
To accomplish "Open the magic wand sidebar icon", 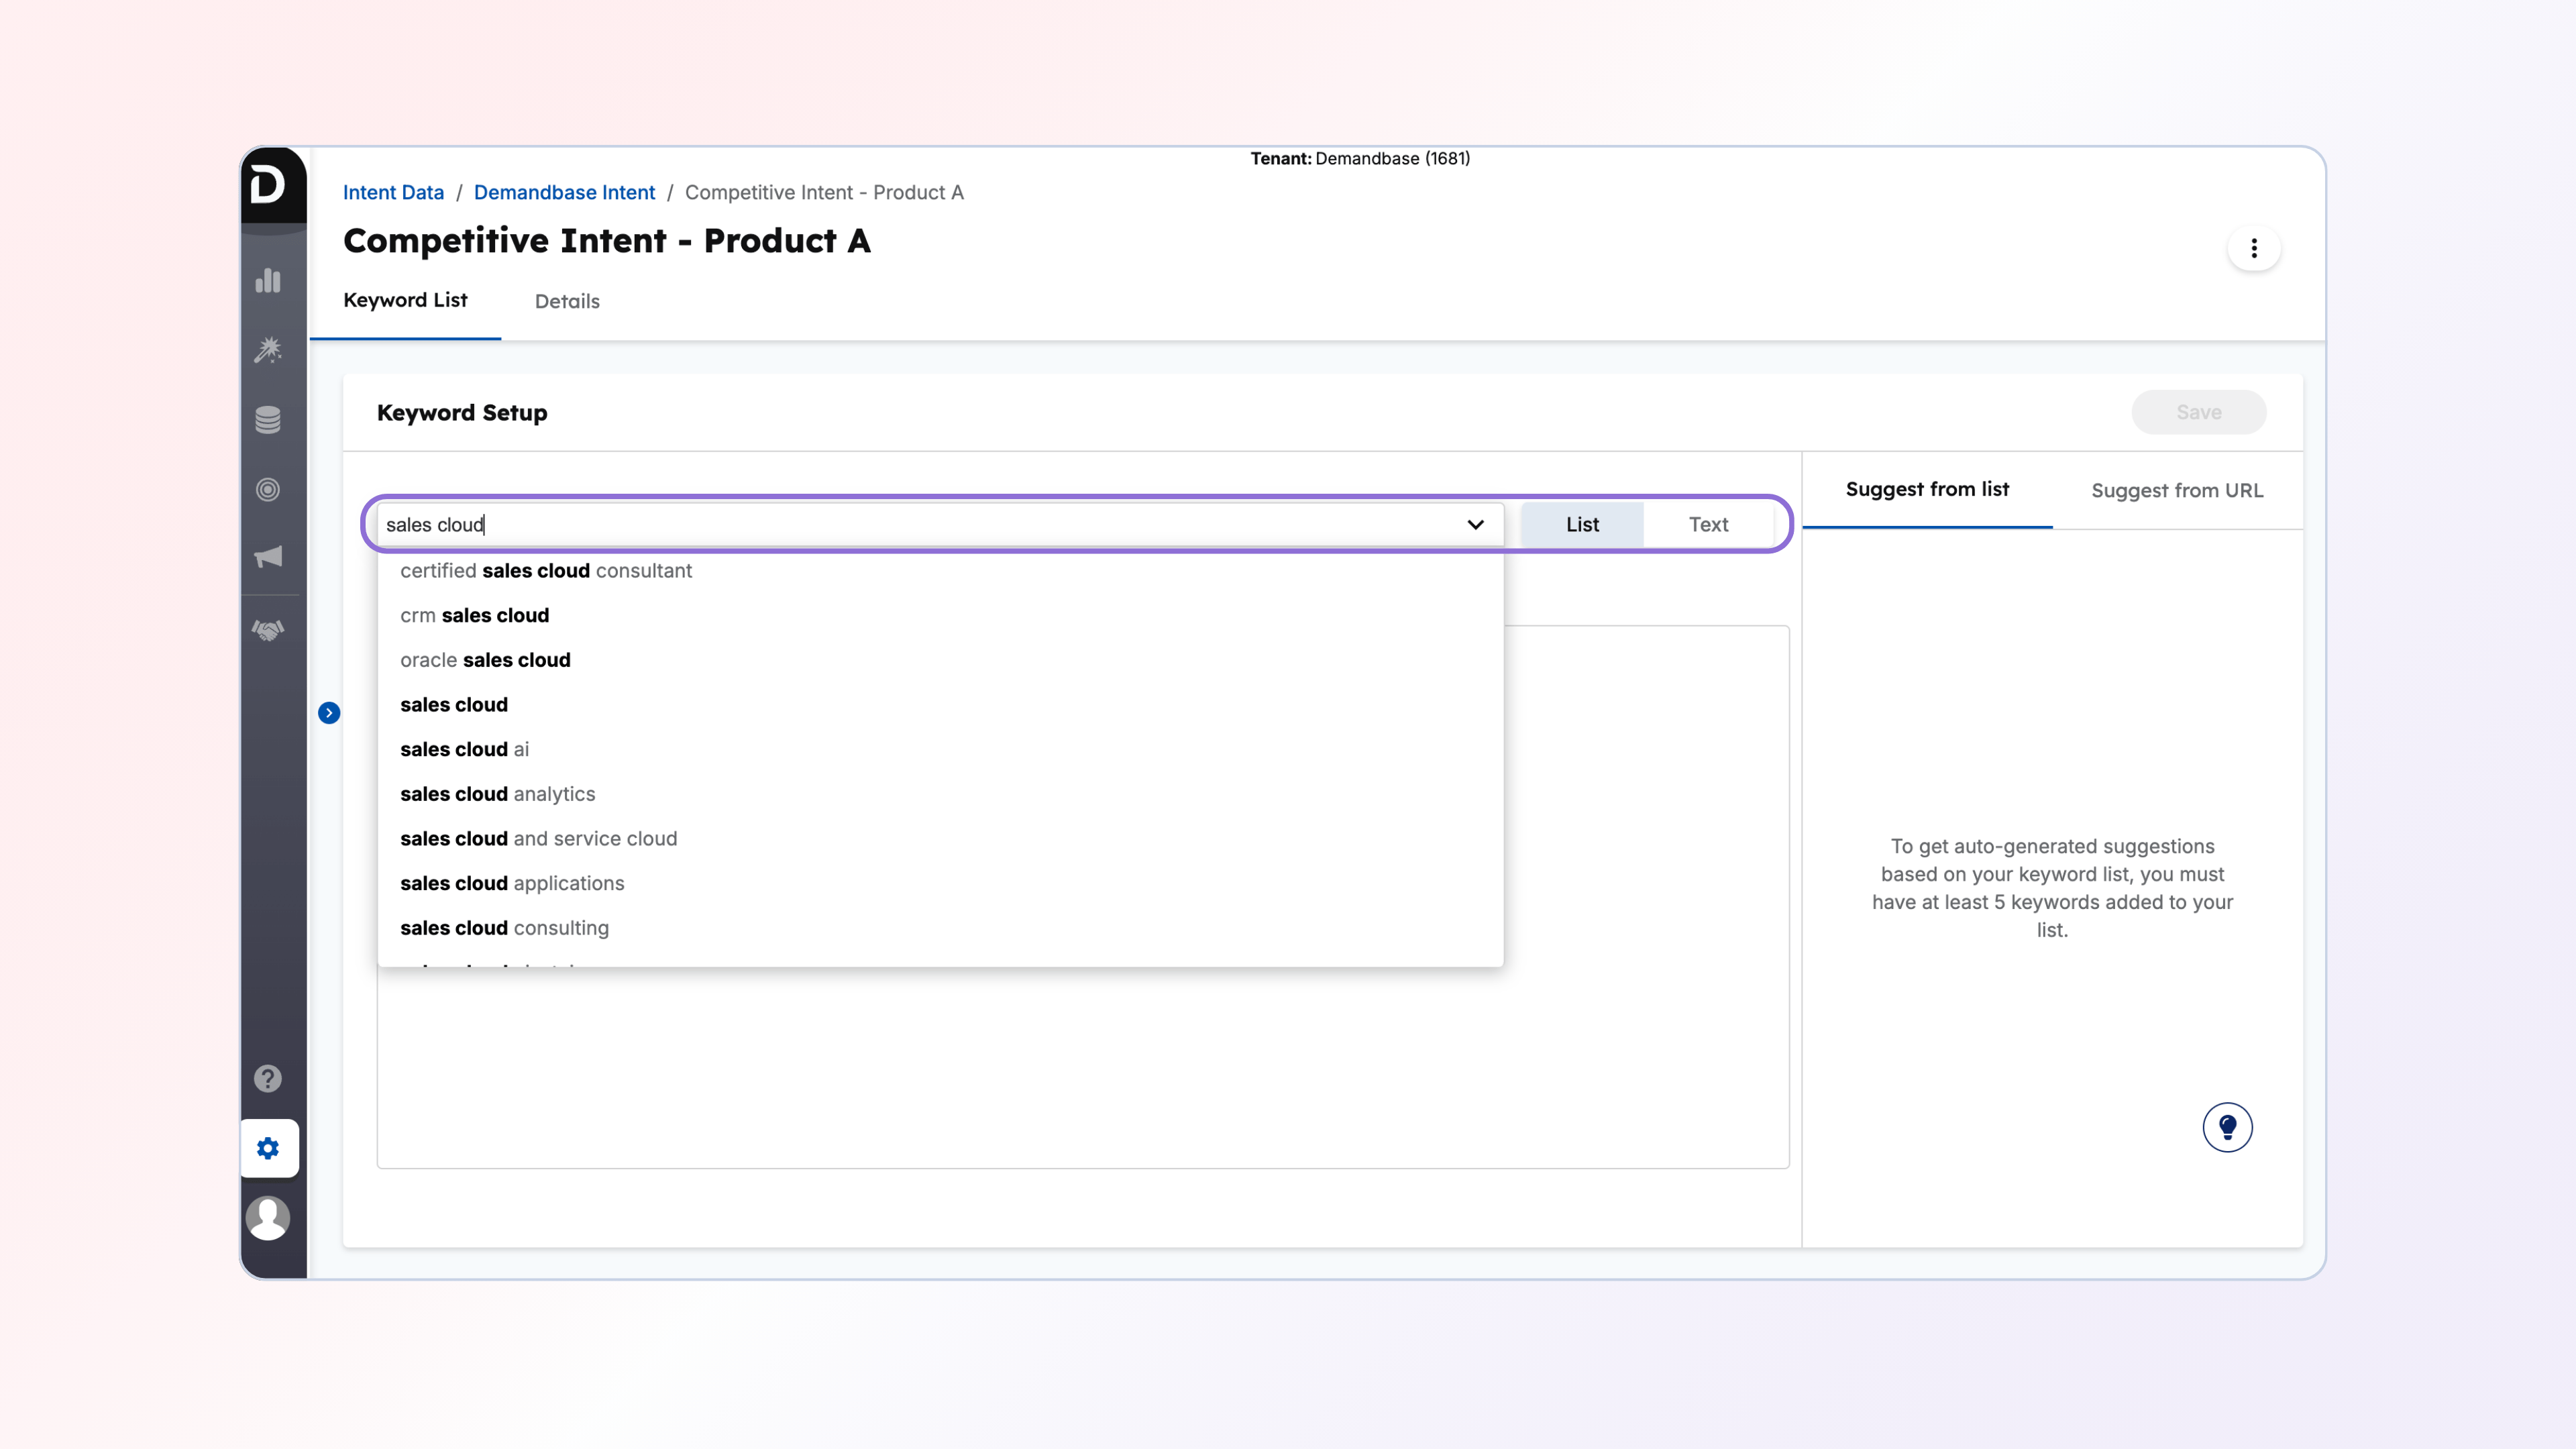I will coord(268,350).
